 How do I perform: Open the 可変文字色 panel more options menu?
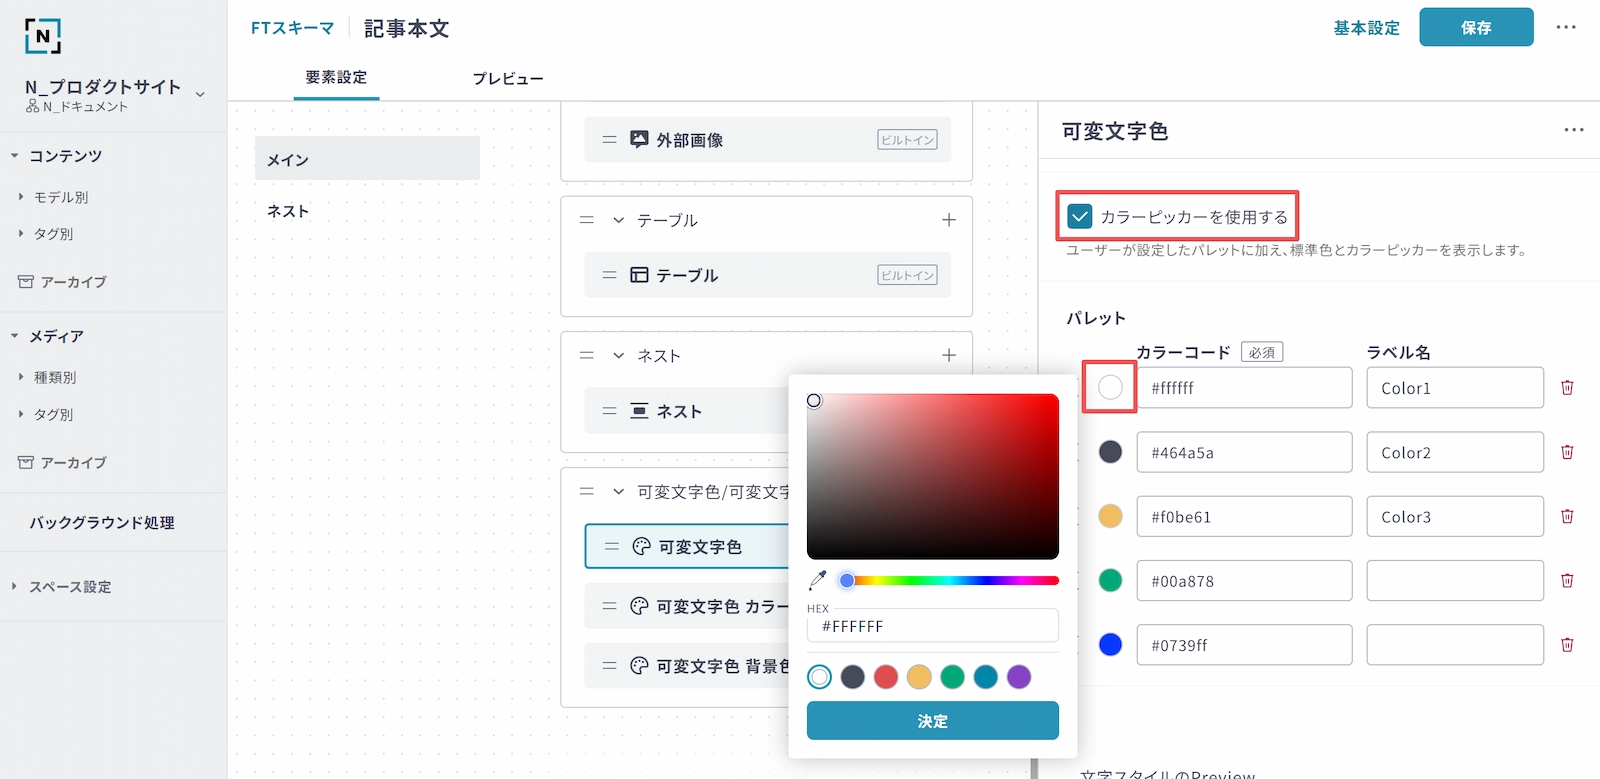[x=1573, y=130]
